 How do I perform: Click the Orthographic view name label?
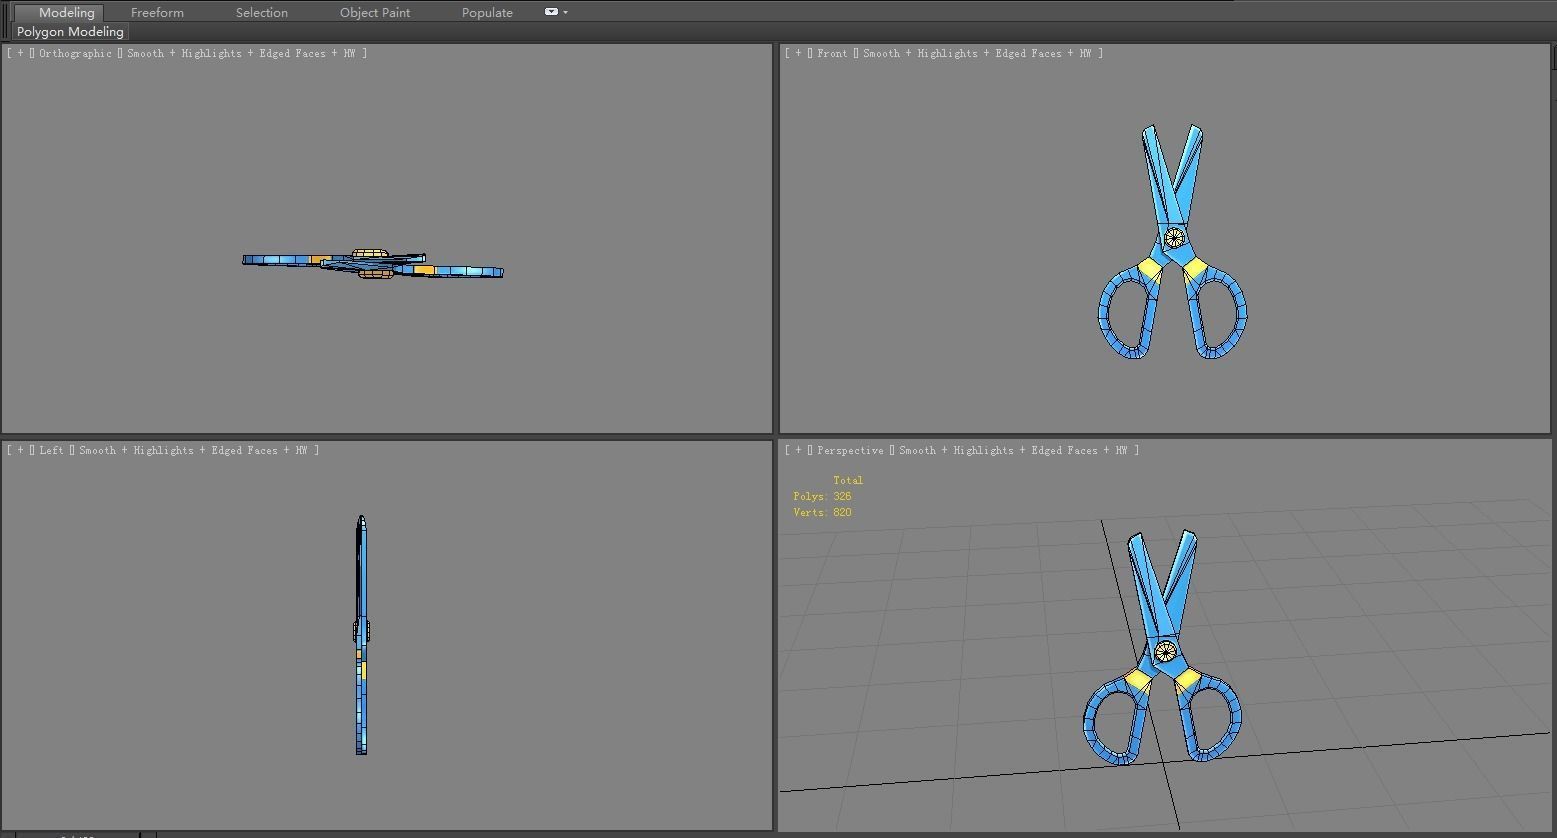[75, 54]
